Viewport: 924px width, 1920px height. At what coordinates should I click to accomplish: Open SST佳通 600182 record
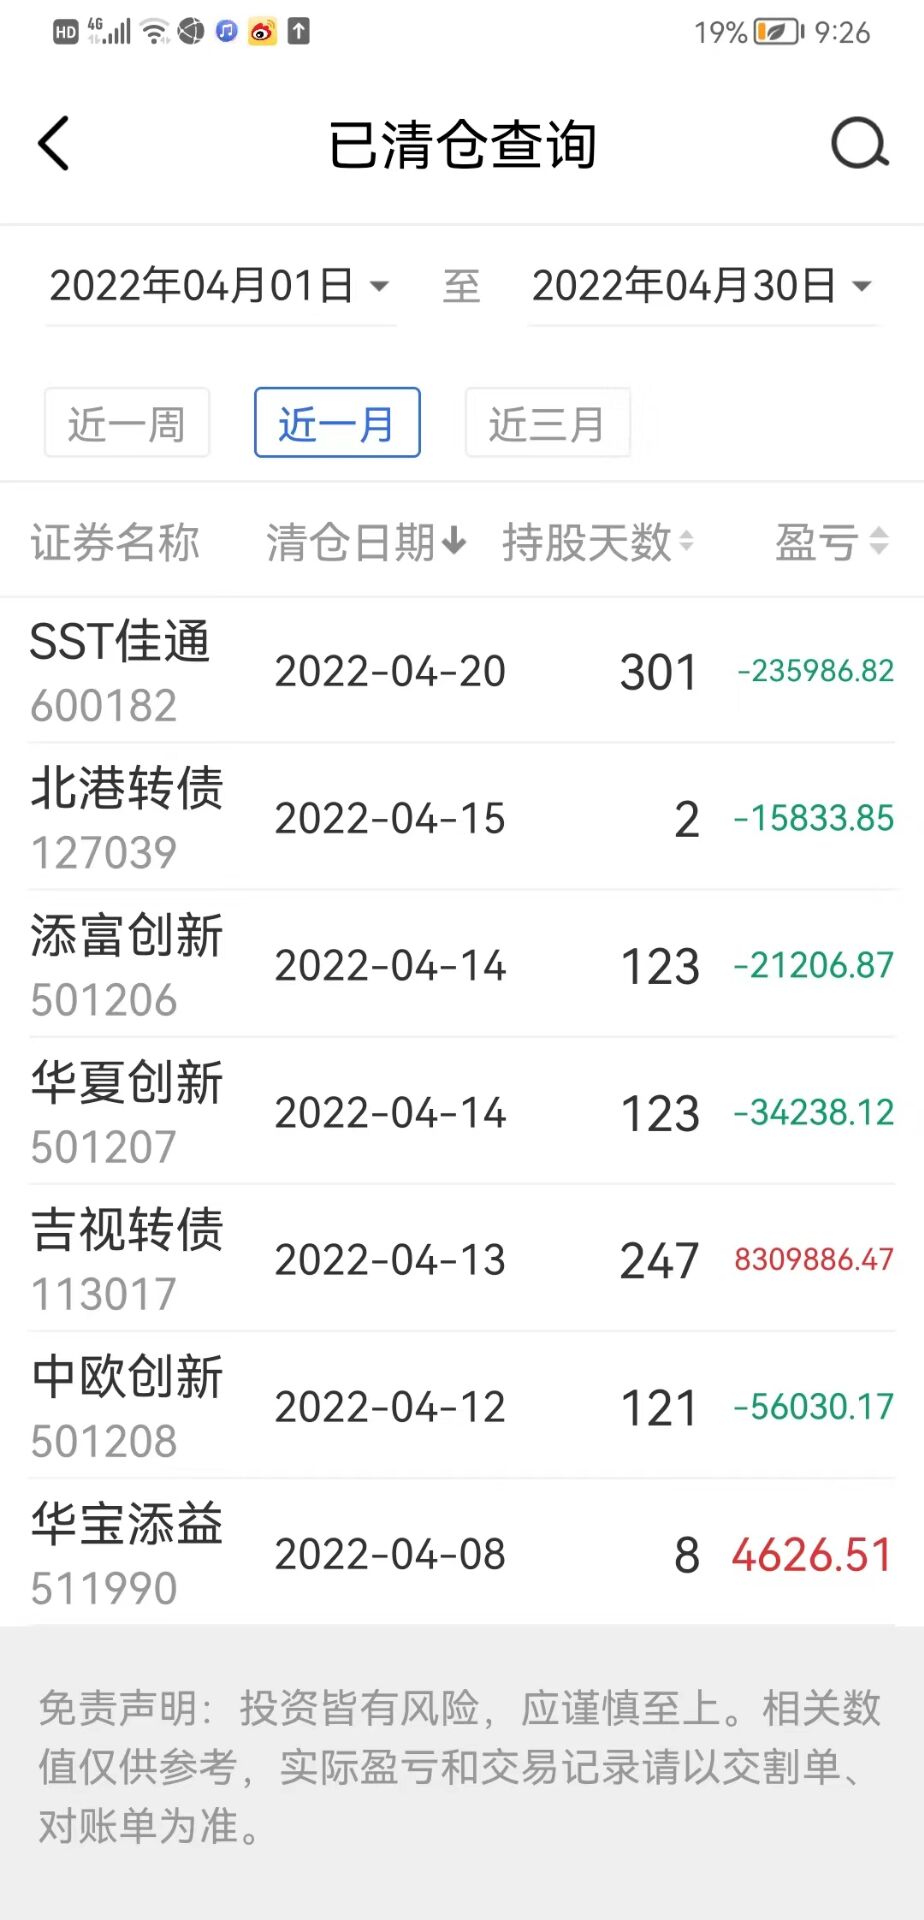(x=461, y=671)
